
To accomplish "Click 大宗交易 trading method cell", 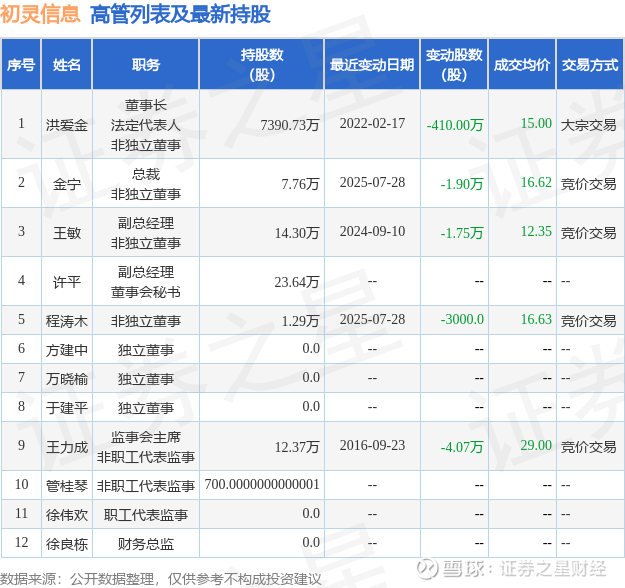I will pyautogui.click(x=588, y=125).
